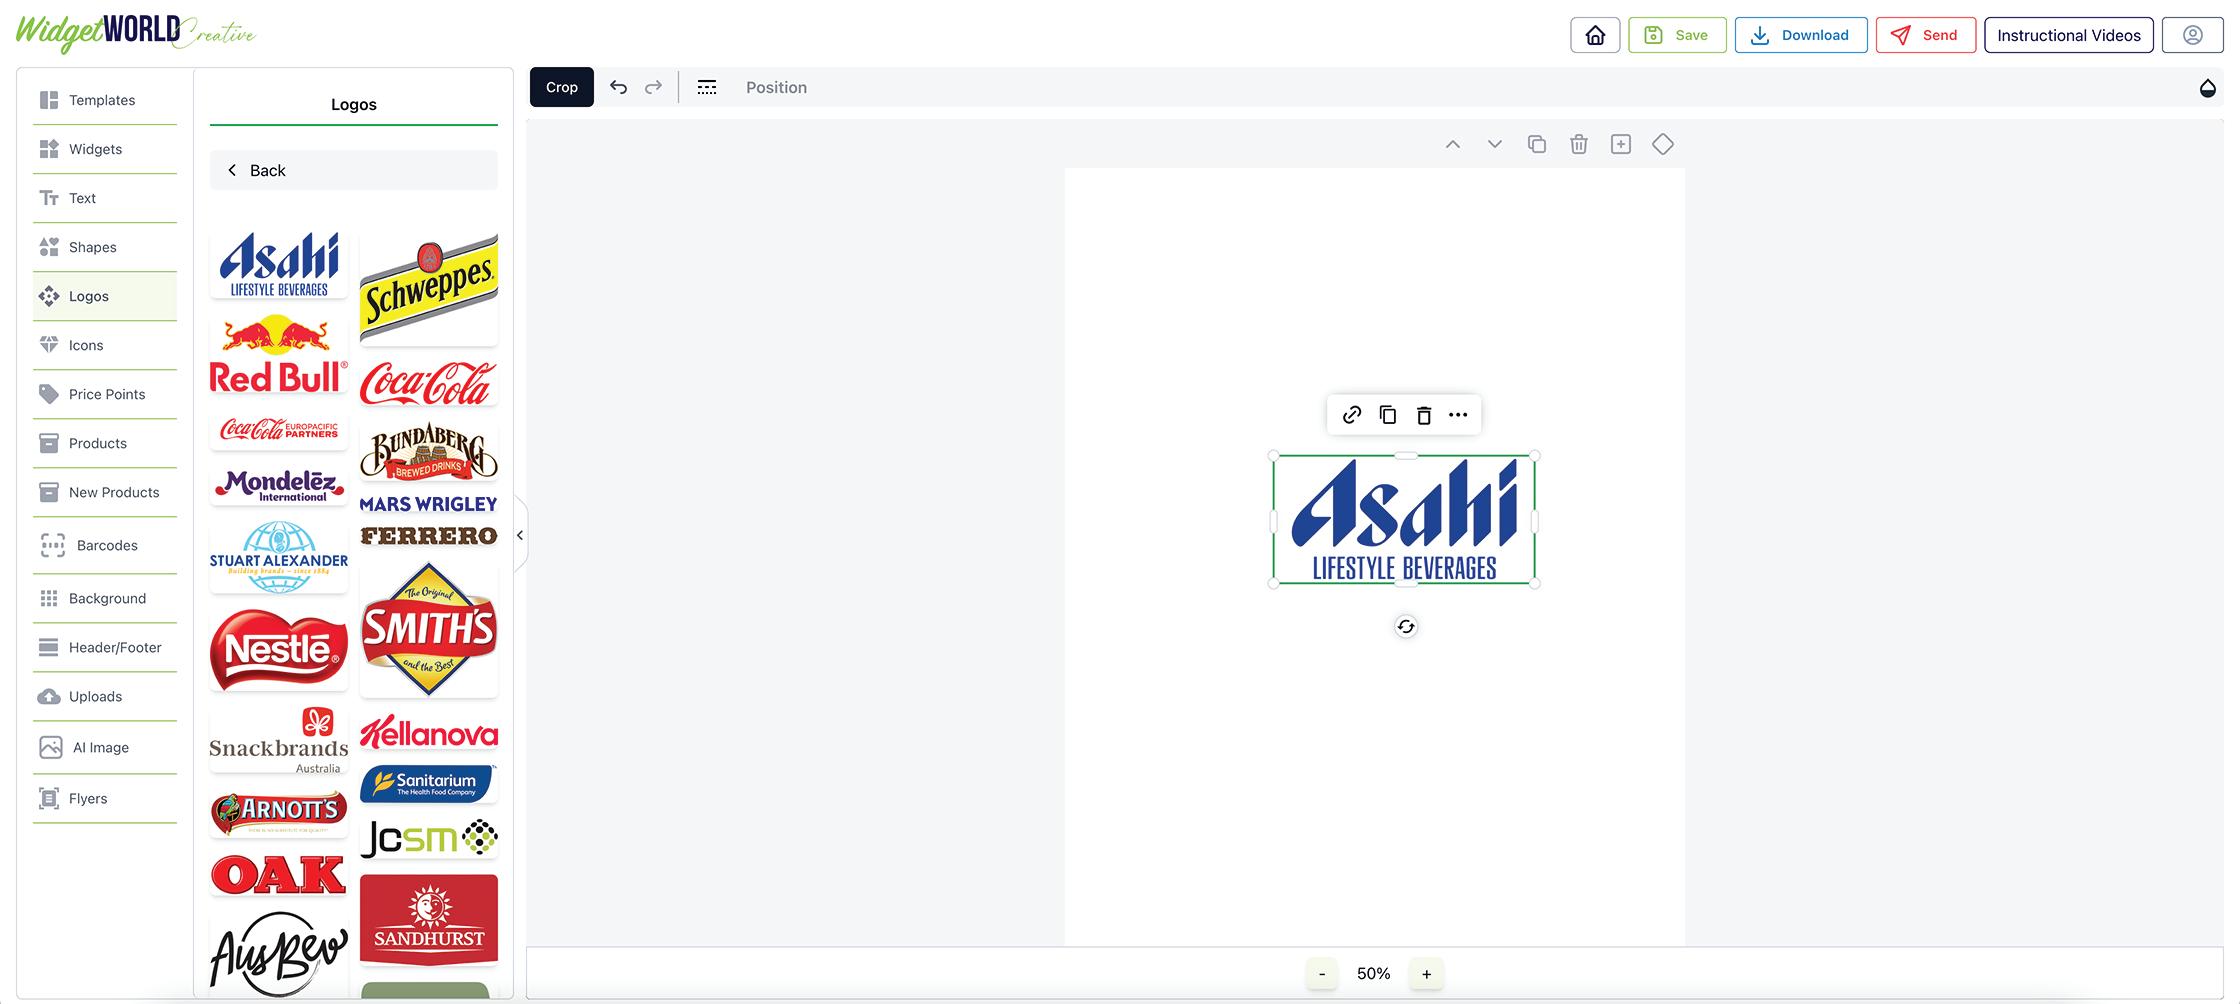
Task: Open the Products section
Action: coord(105,443)
